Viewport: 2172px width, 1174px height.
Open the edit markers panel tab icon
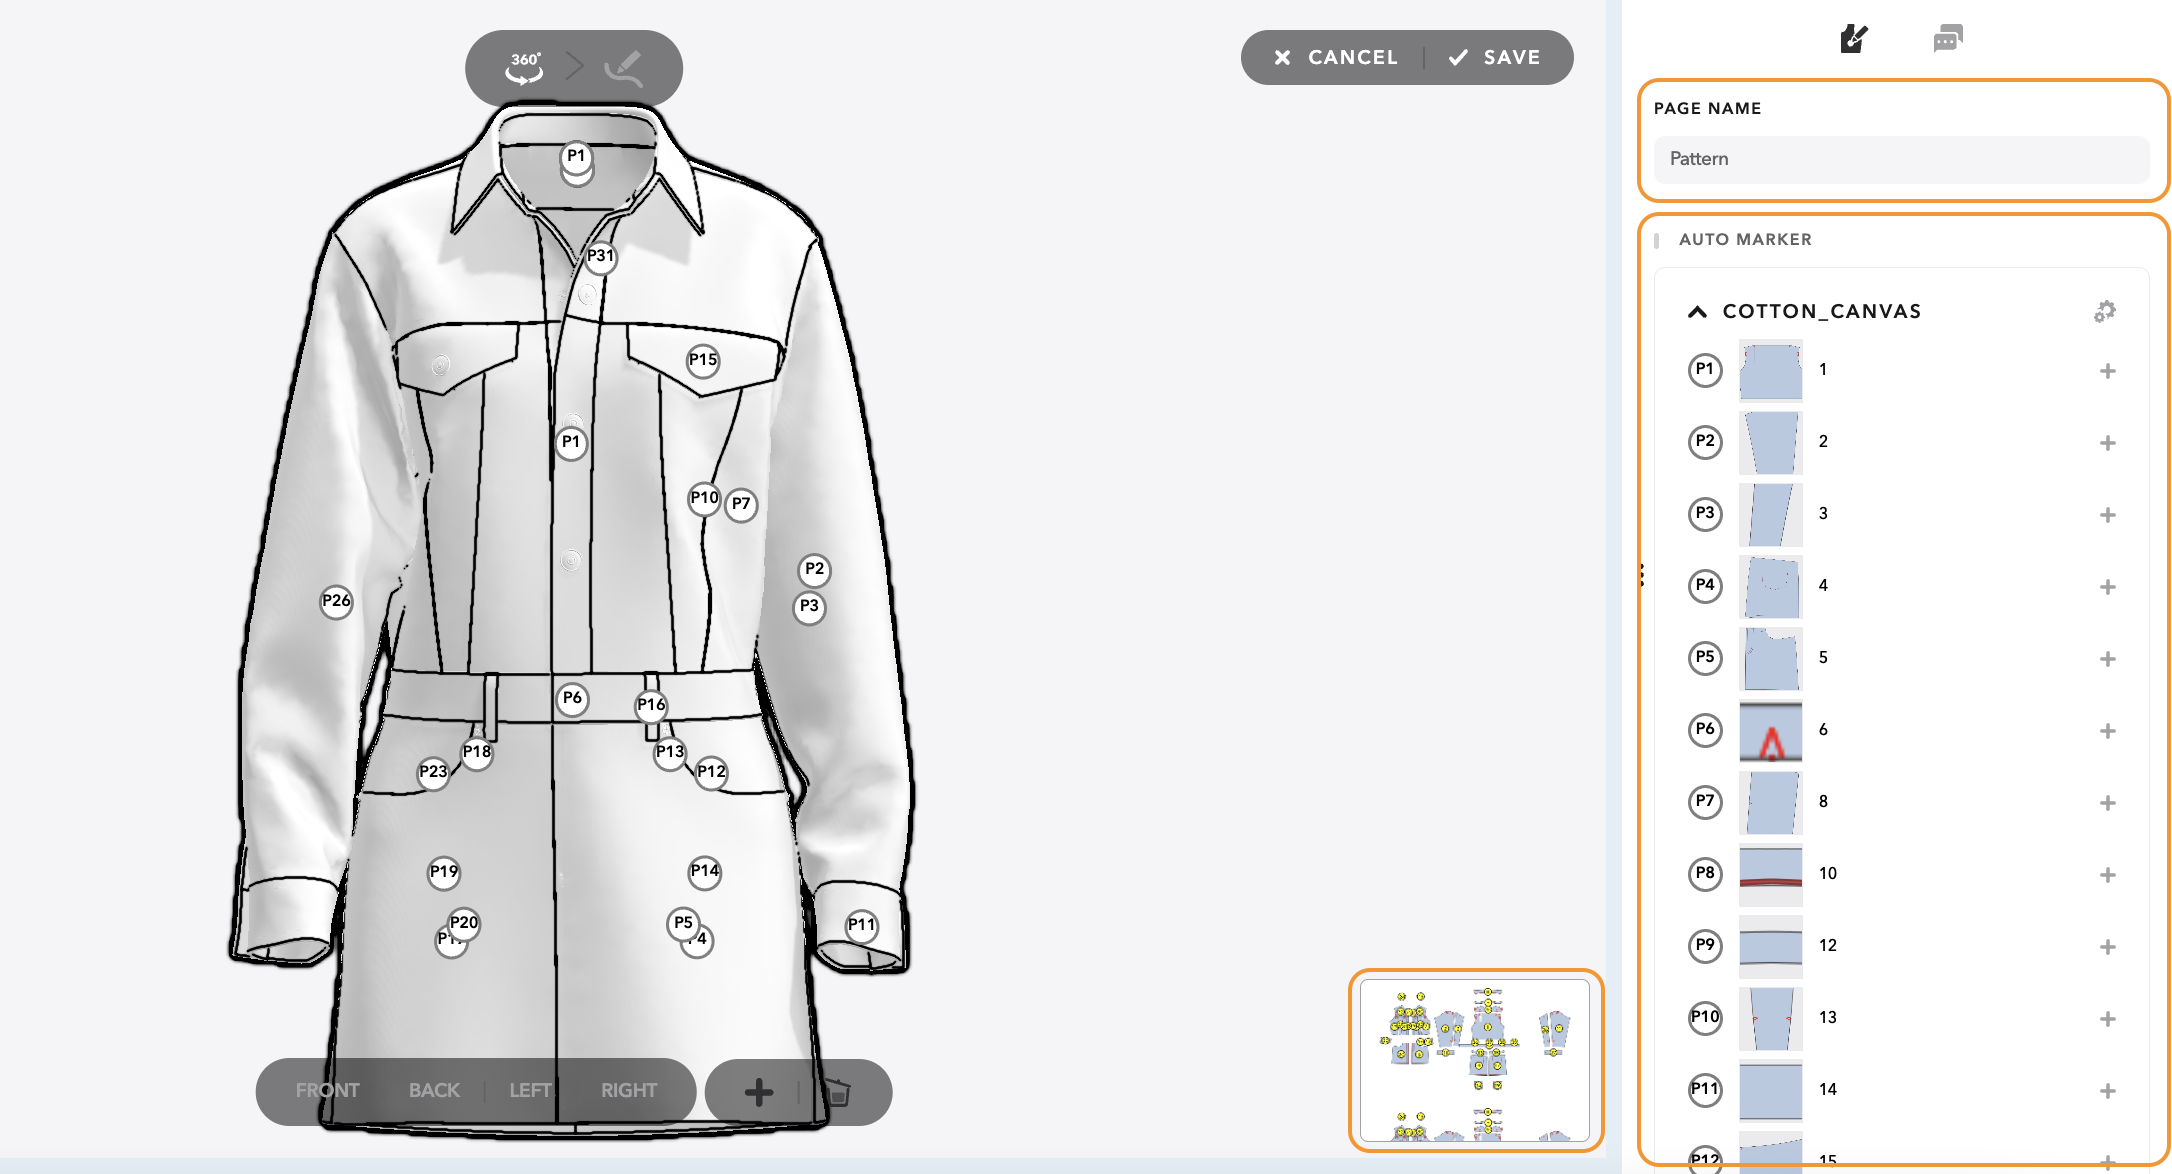[1853, 38]
